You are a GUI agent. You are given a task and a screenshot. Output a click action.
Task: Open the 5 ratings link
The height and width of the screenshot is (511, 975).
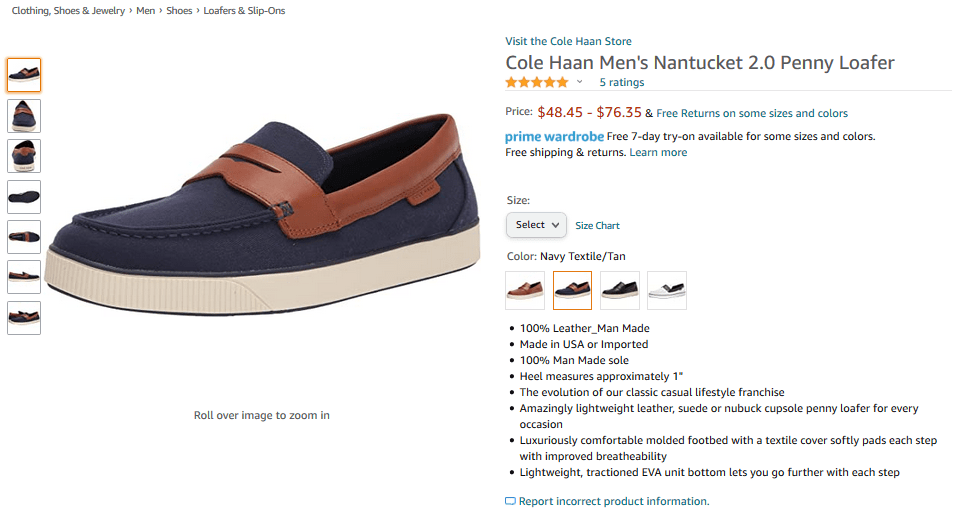point(621,83)
